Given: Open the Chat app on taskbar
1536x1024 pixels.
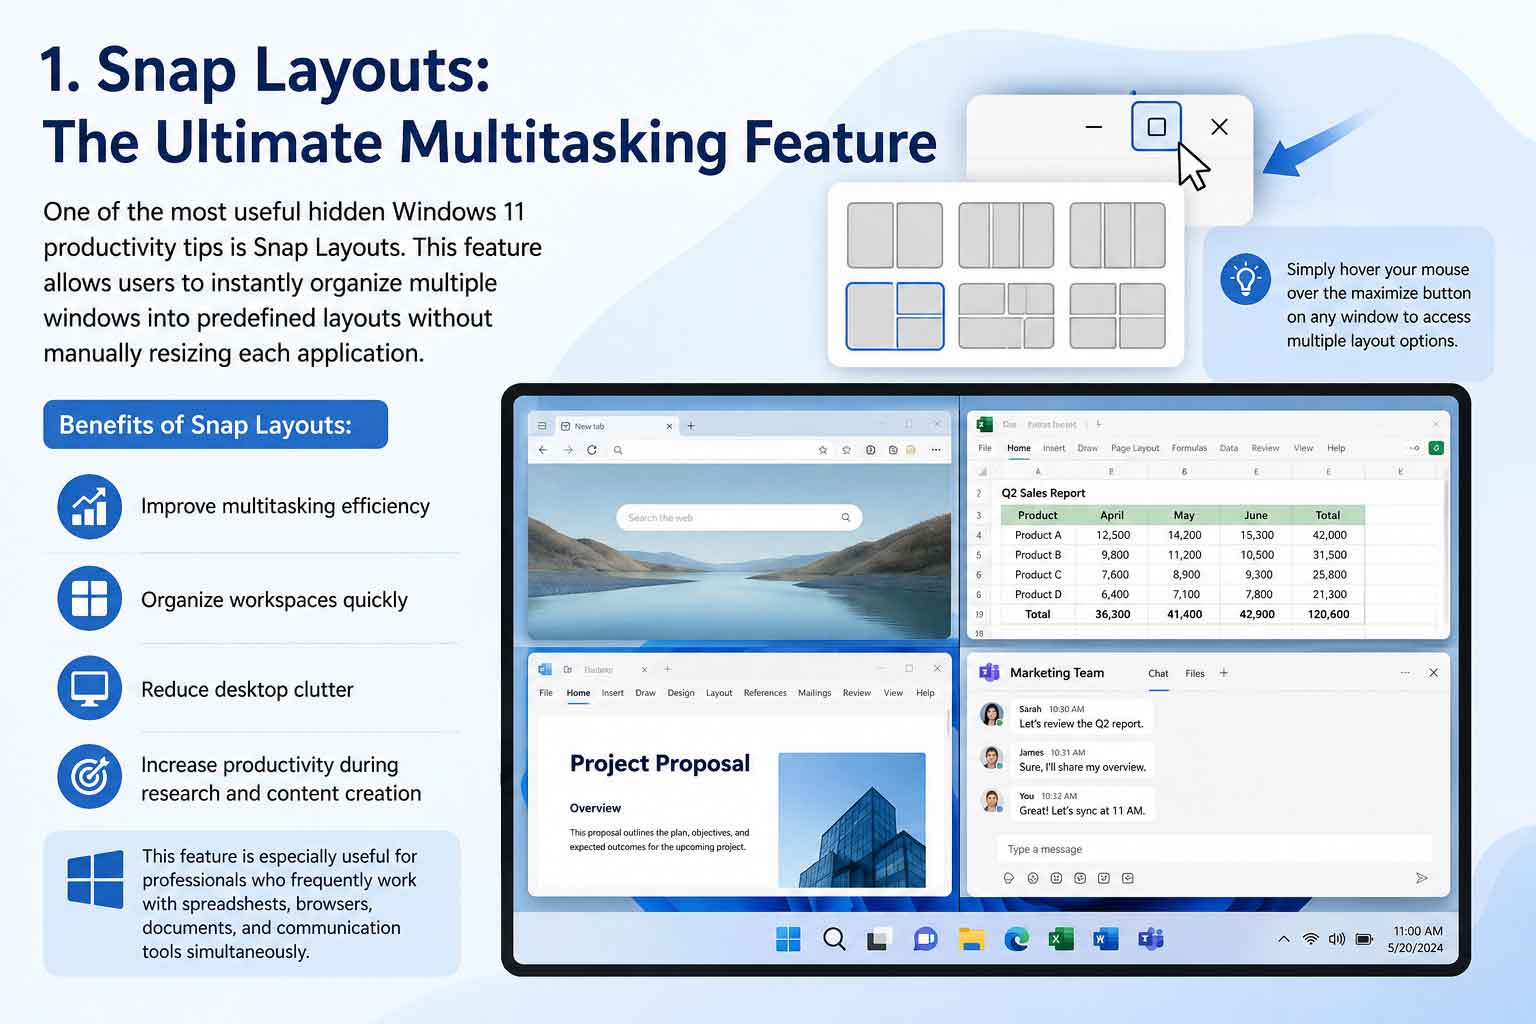Looking at the screenshot, I should (925, 939).
